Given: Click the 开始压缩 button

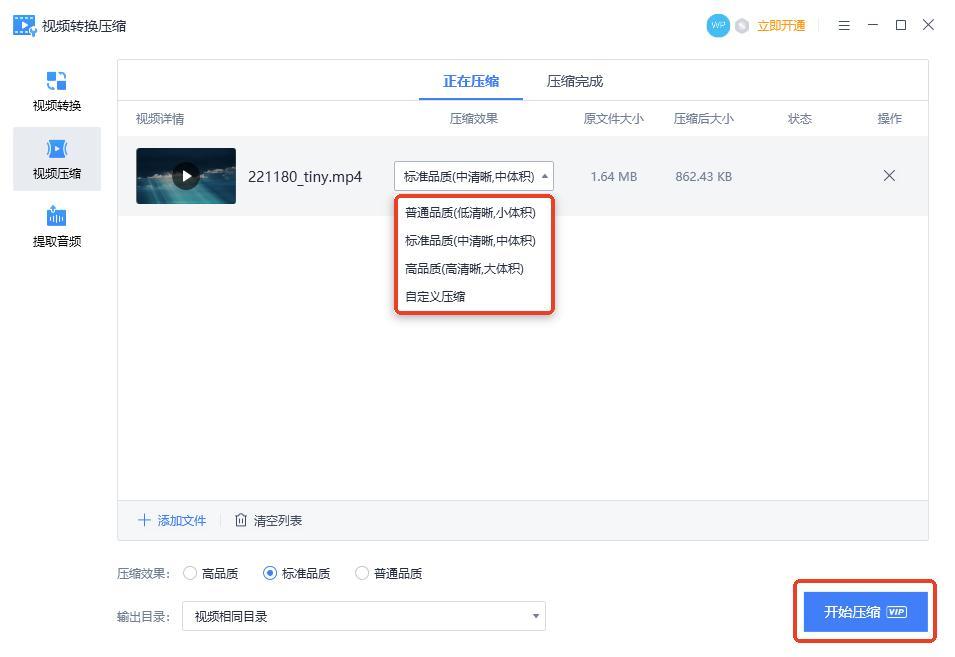Looking at the screenshot, I should pos(865,612).
